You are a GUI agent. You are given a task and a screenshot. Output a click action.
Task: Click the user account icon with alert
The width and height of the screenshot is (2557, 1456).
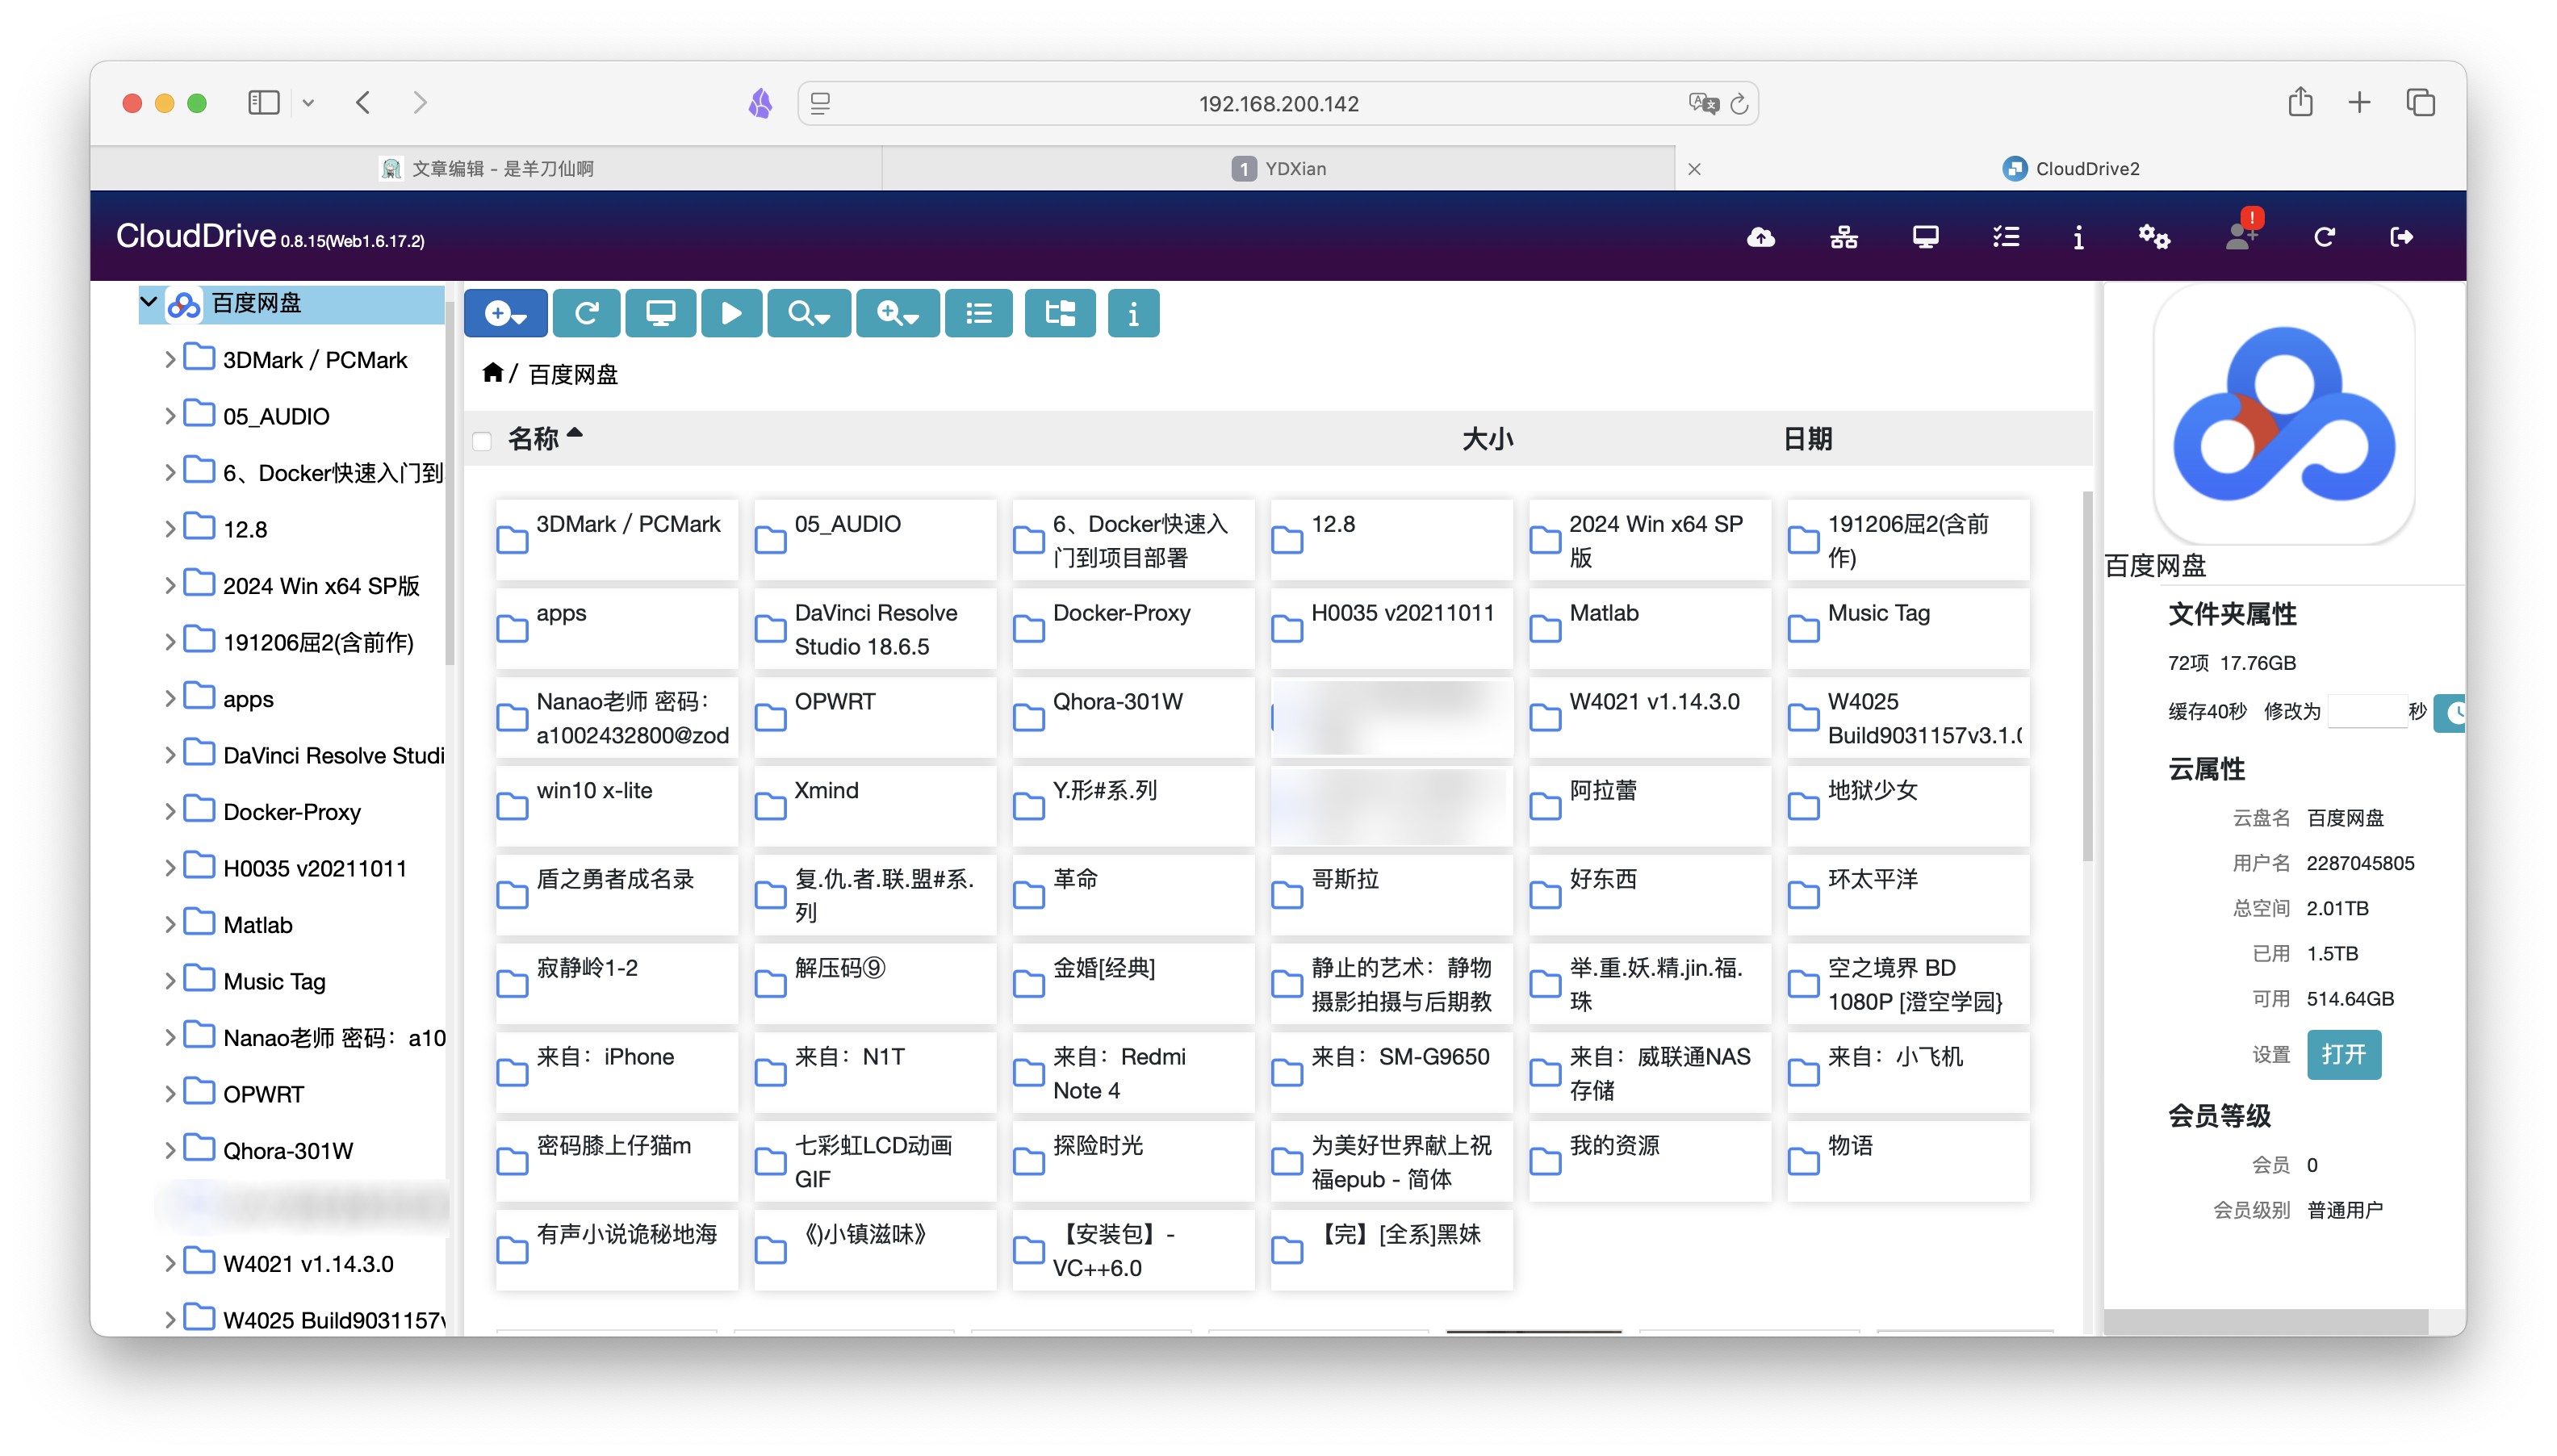click(2241, 235)
